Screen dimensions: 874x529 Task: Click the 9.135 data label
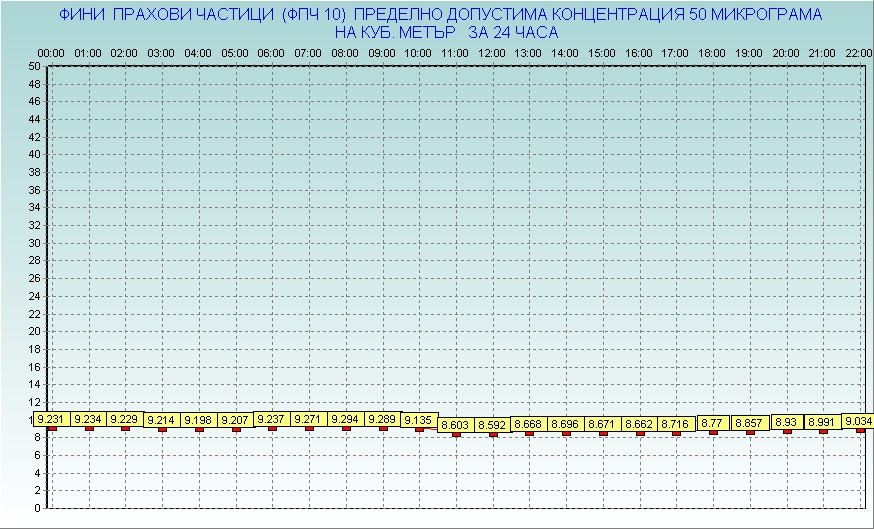[419, 420]
